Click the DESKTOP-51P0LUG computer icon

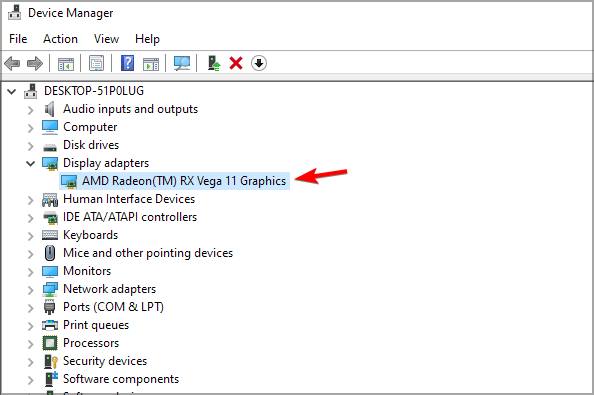31,91
